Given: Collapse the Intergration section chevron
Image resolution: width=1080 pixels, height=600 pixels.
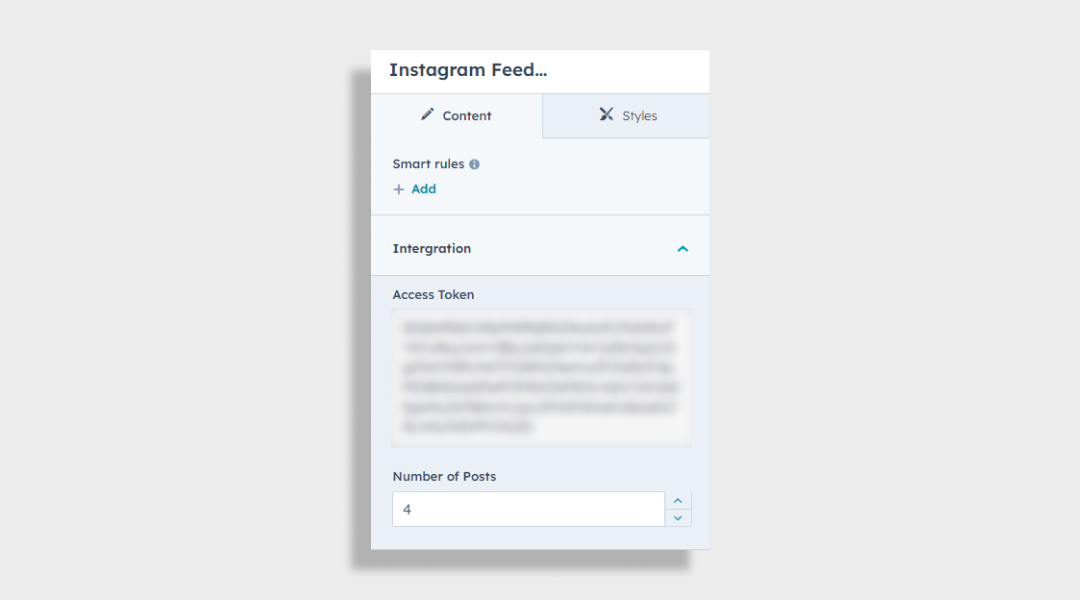Looking at the screenshot, I should 683,249.
